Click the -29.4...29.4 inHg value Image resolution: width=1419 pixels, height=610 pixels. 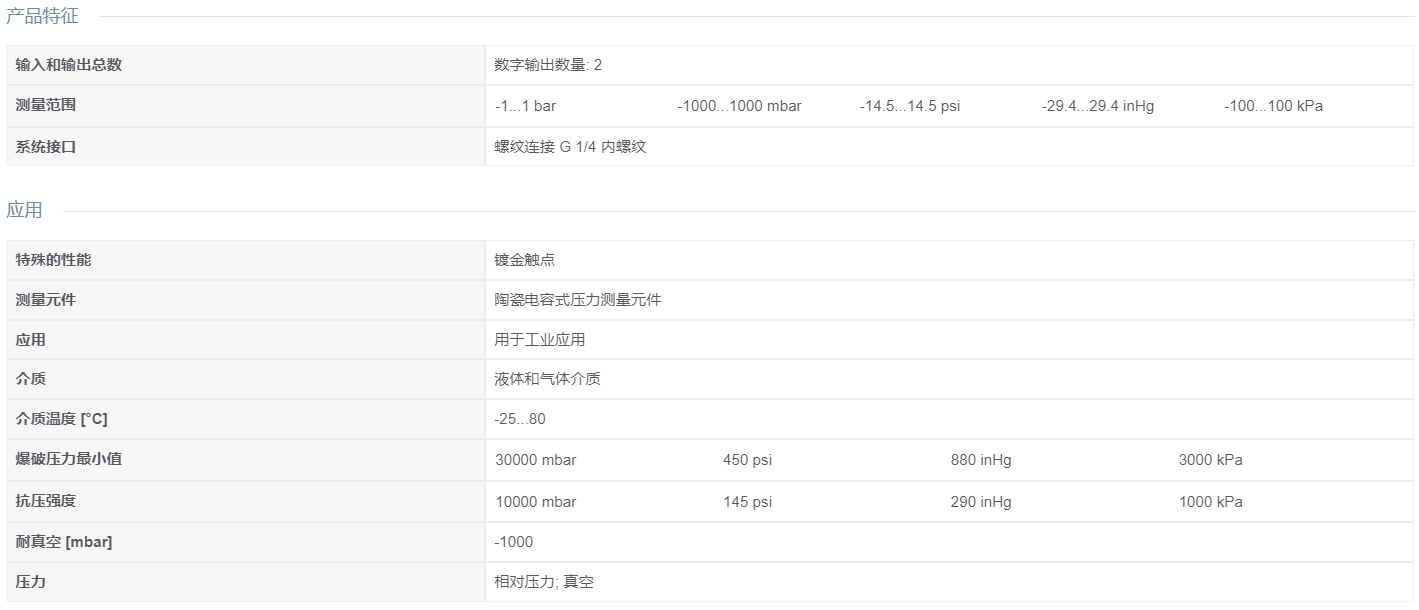click(x=1097, y=106)
